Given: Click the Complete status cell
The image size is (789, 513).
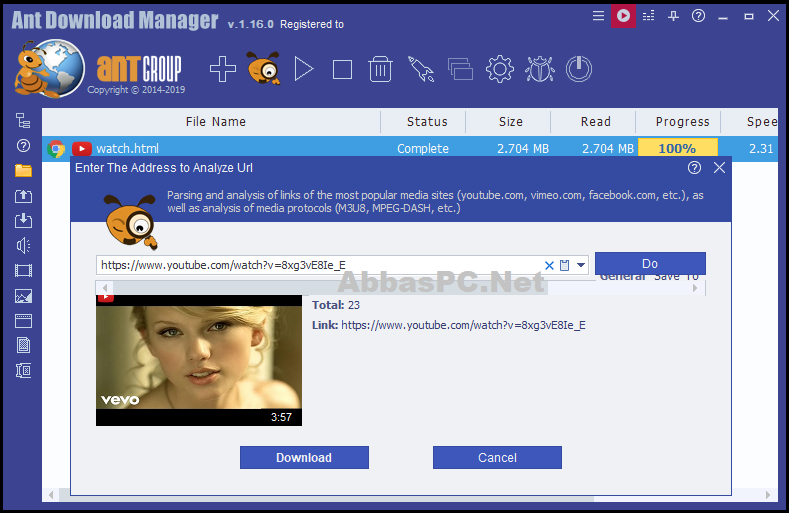Looking at the screenshot, I should [x=423, y=149].
